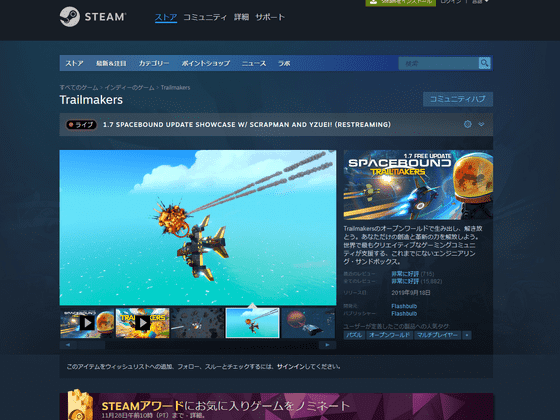Click the Trailmakers breadcrumb link
The image size is (560, 420).
(175, 88)
